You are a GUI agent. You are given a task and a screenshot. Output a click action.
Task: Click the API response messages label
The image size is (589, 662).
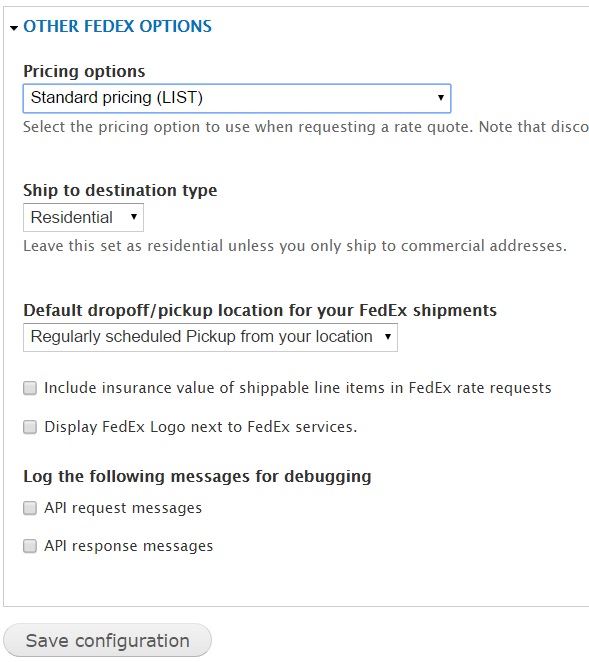point(128,546)
